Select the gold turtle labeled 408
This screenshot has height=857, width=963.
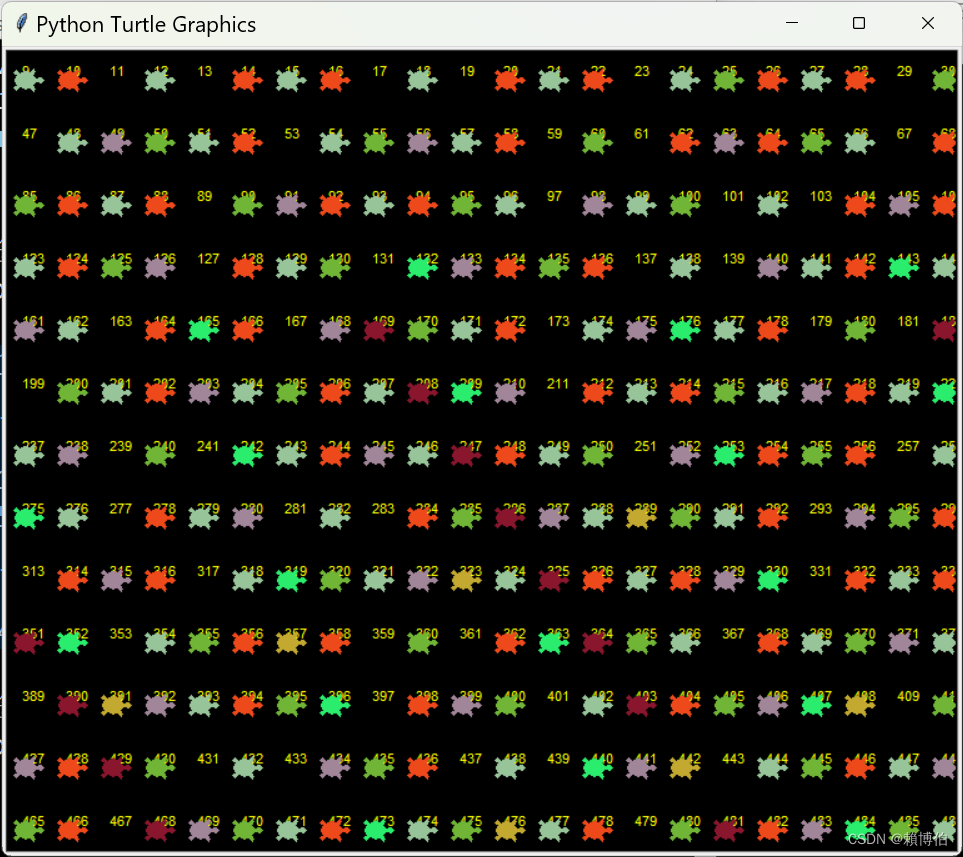click(x=858, y=704)
